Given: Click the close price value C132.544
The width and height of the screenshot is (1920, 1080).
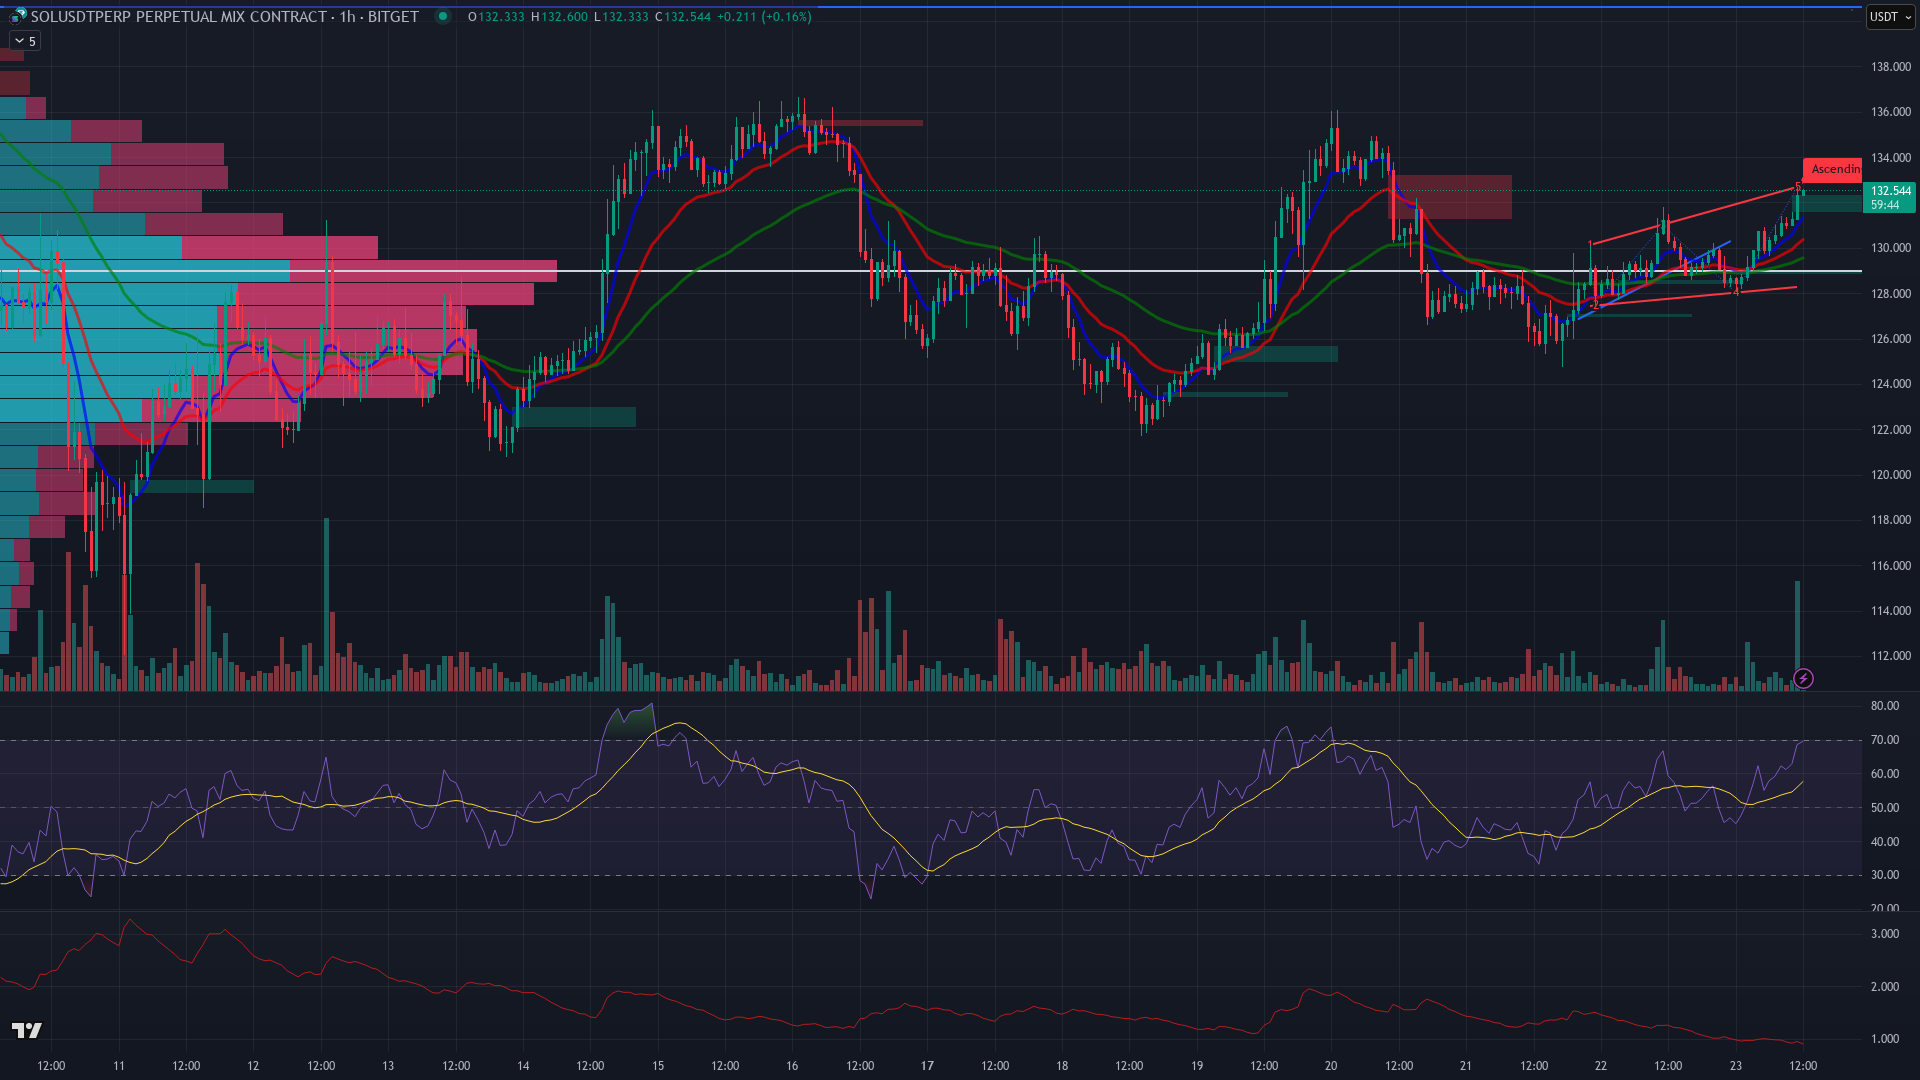Looking at the screenshot, I should (683, 16).
